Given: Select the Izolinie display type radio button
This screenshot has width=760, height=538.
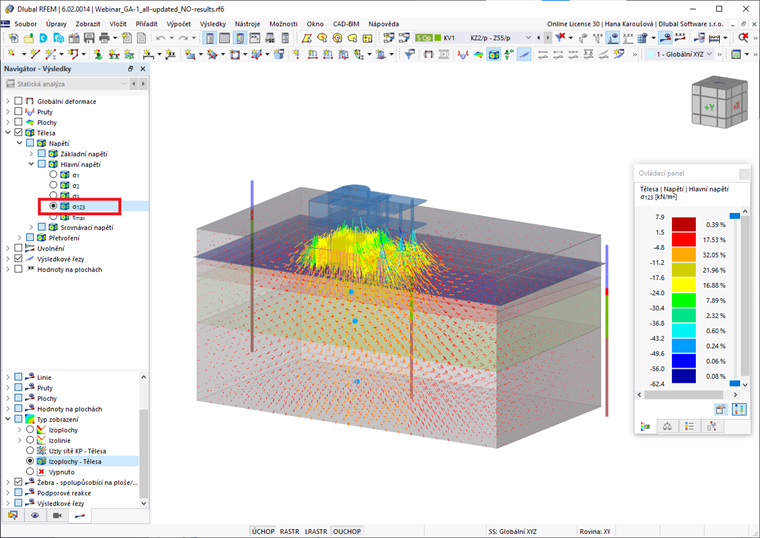Looking at the screenshot, I should click(x=30, y=440).
